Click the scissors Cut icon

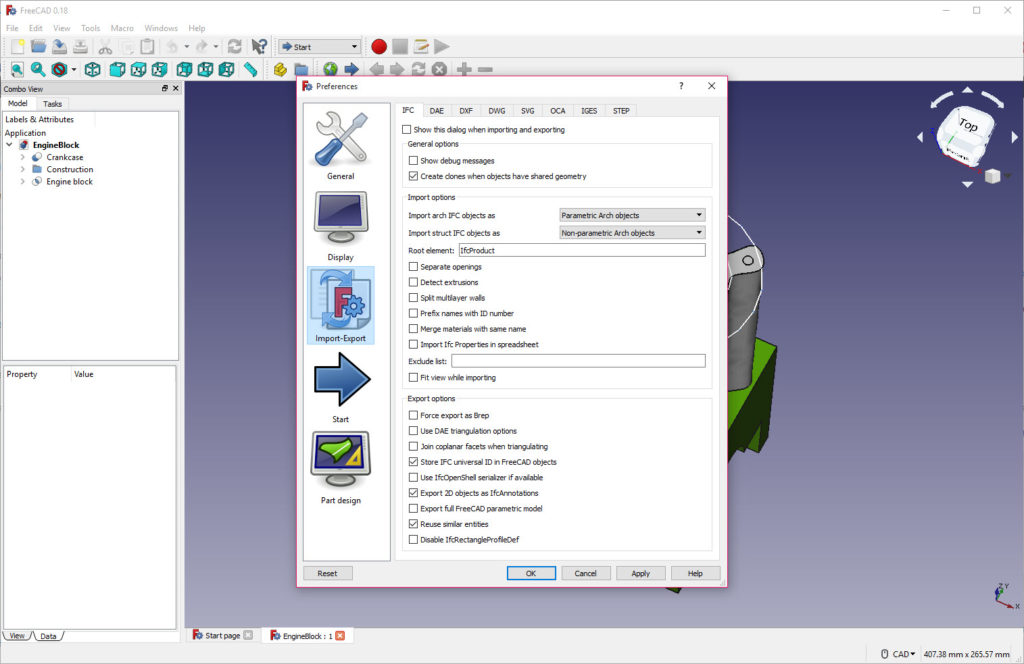click(x=105, y=46)
